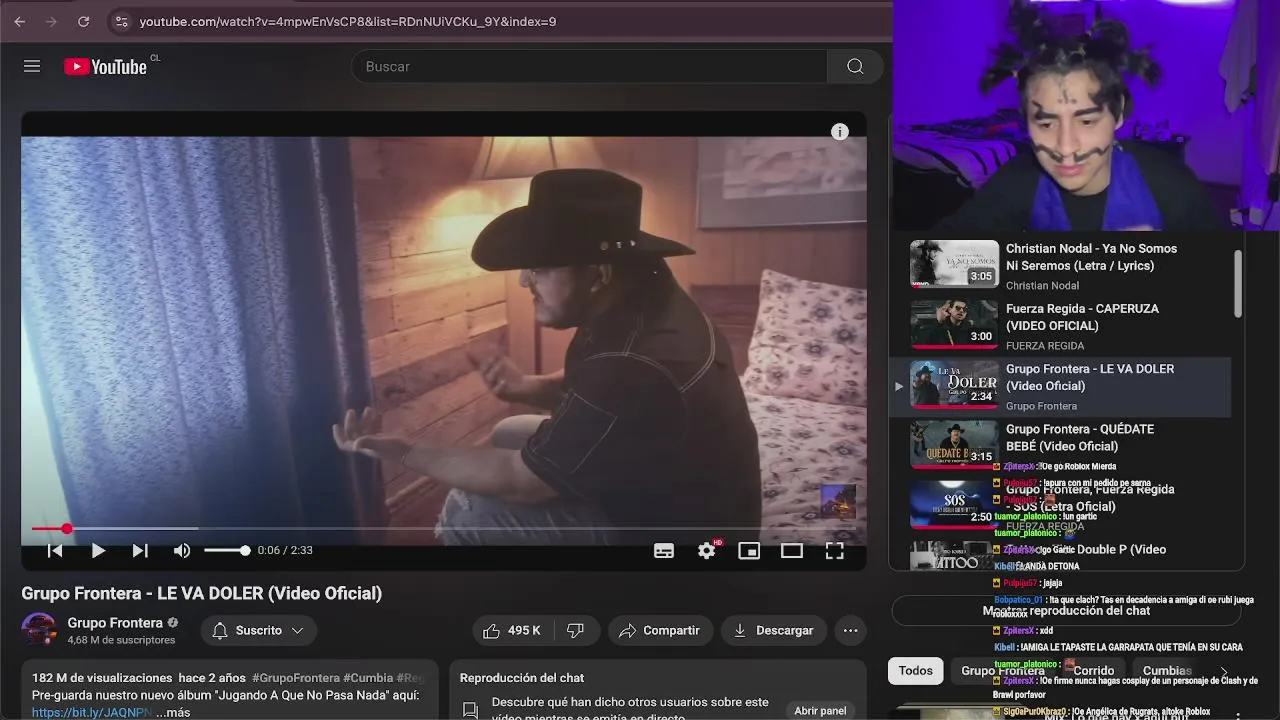Screen dimensions: 1280x720
Task: Toggle subtitles captions button
Action: tap(664, 550)
